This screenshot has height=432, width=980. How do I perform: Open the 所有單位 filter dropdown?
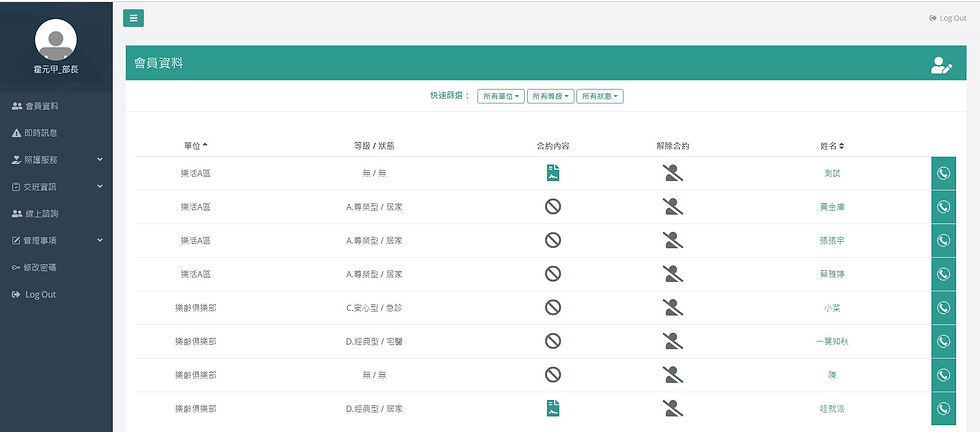501,96
